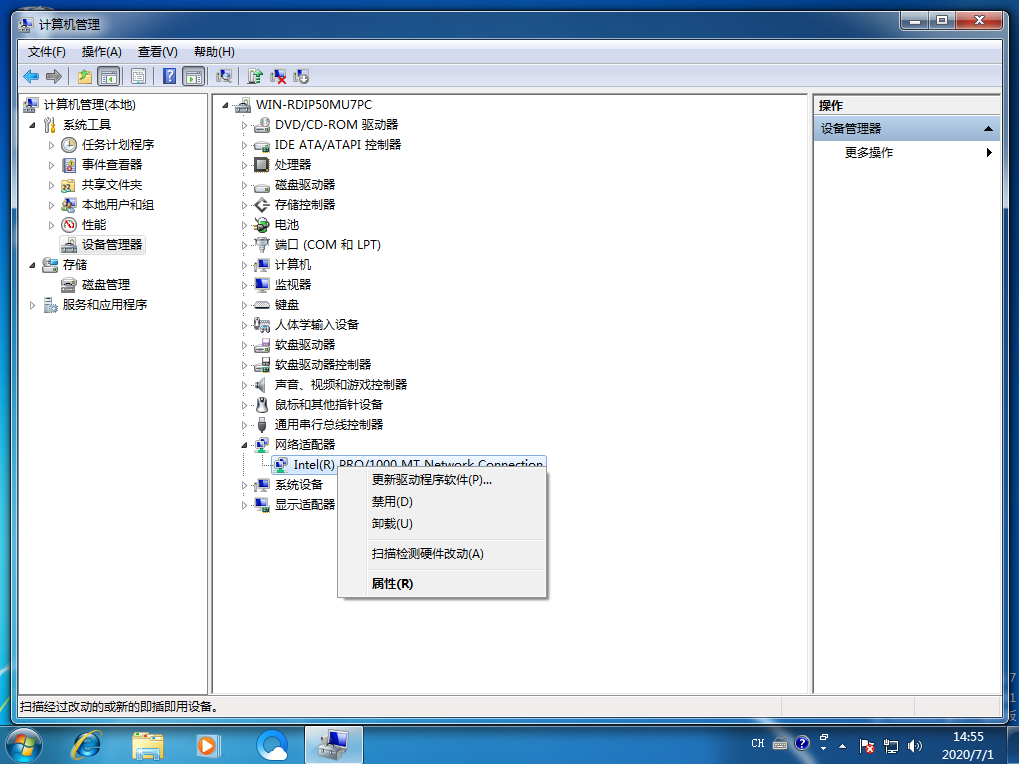Click the toolbar Properties sheet icon
The width and height of the screenshot is (1019, 764).
pyautogui.click(x=139, y=76)
